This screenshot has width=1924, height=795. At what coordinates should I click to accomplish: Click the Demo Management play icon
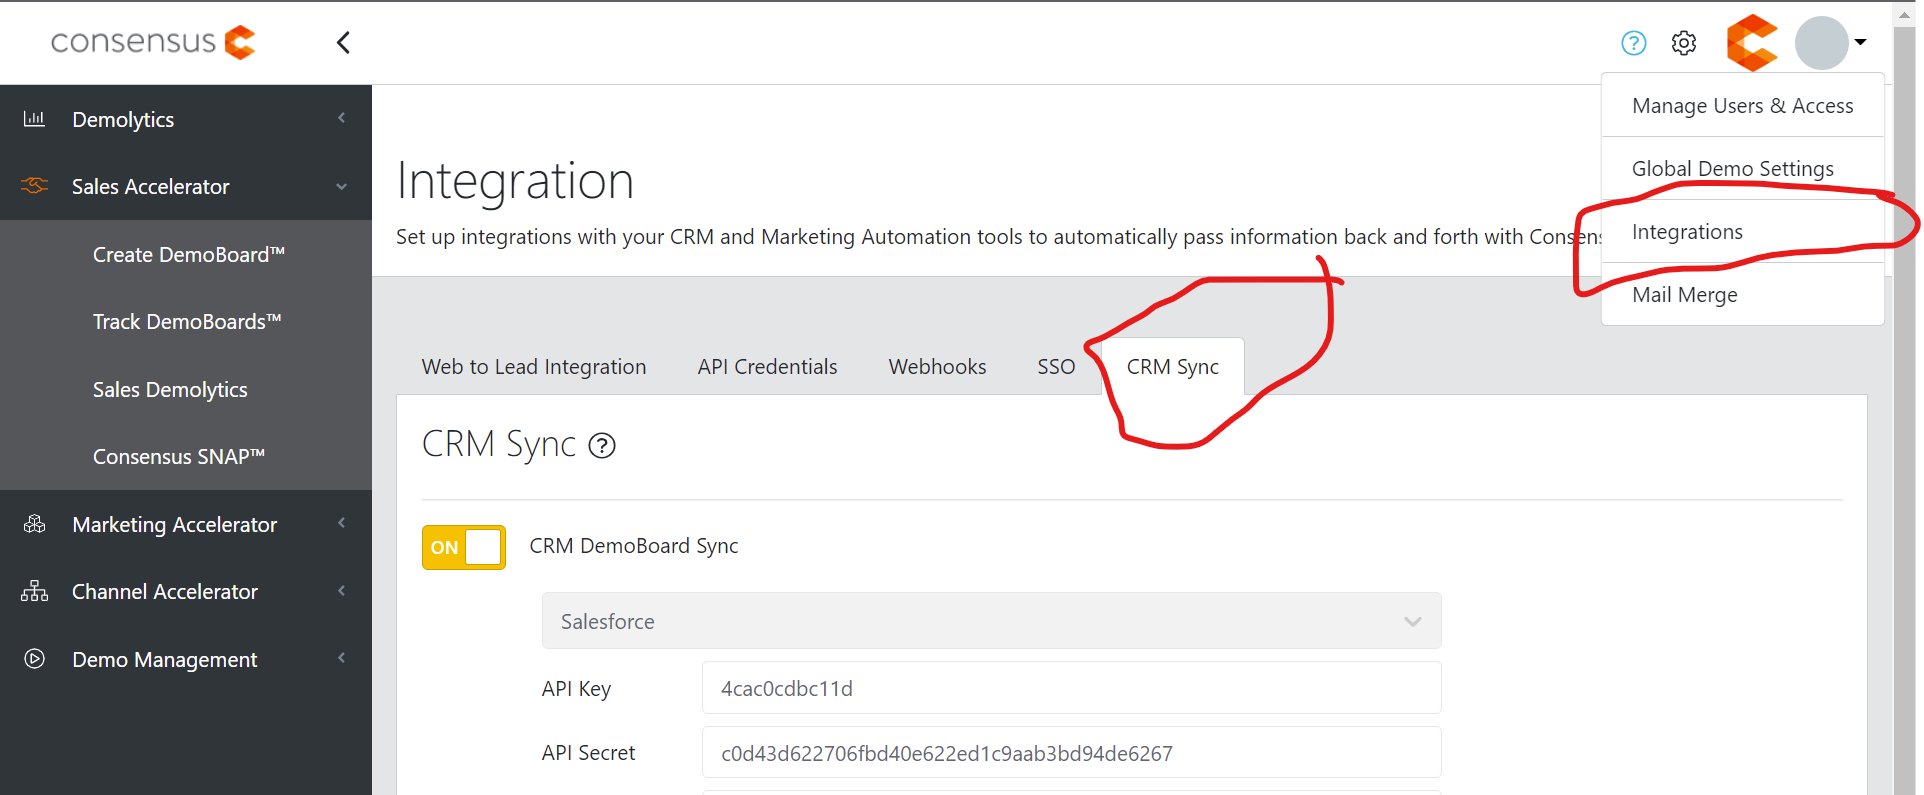tap(34, 659)
